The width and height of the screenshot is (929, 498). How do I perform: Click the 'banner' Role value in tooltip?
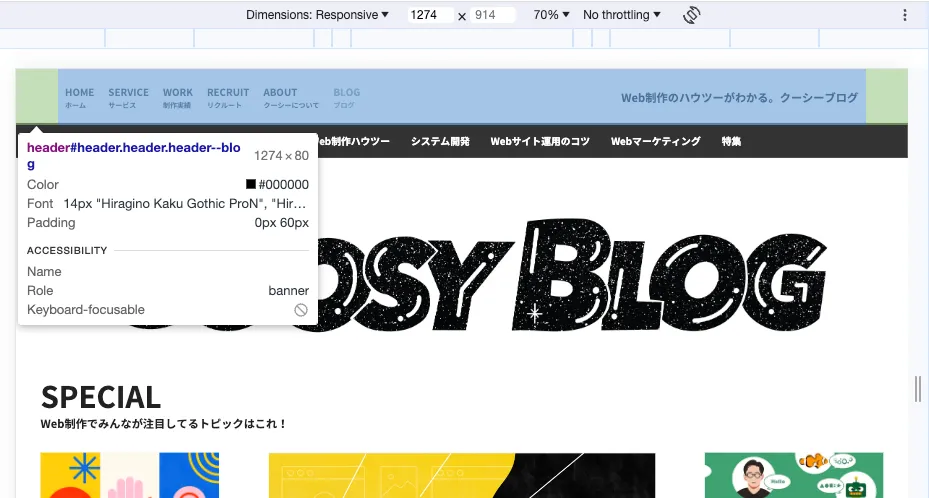point(289,291)
